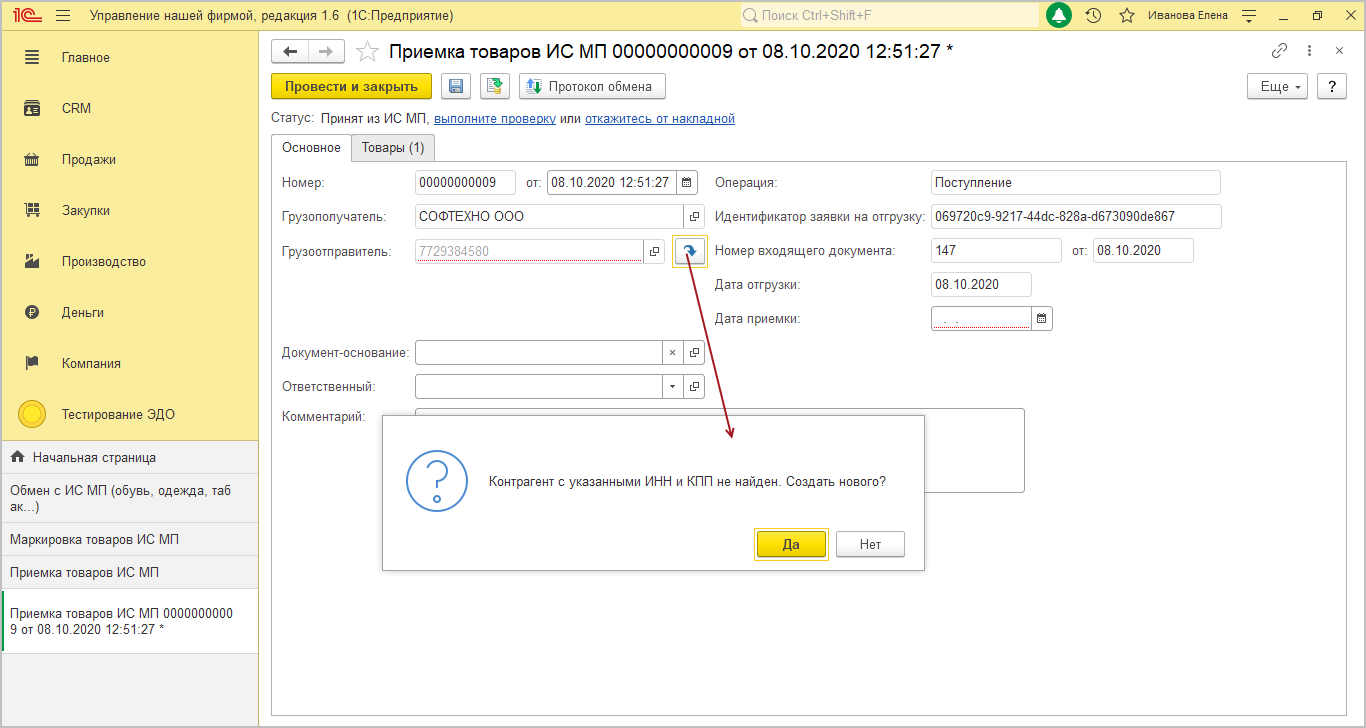
Task: Open Производство section
Action: coord(129,261)
